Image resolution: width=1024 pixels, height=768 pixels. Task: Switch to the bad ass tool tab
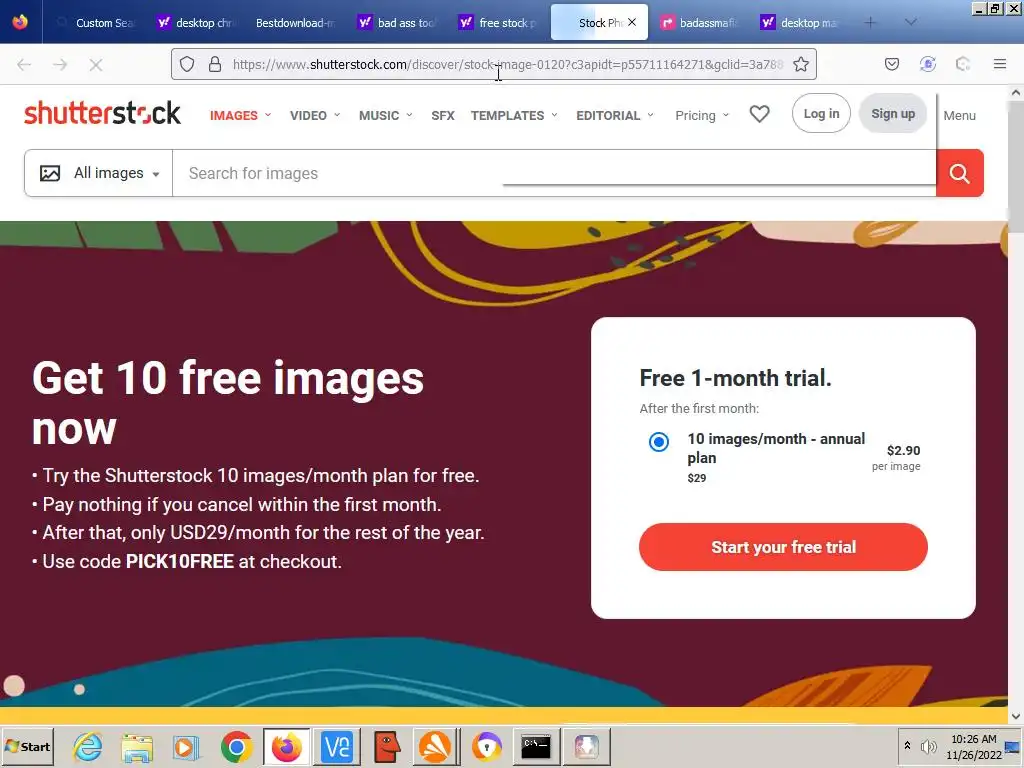(x=397, y=22)
